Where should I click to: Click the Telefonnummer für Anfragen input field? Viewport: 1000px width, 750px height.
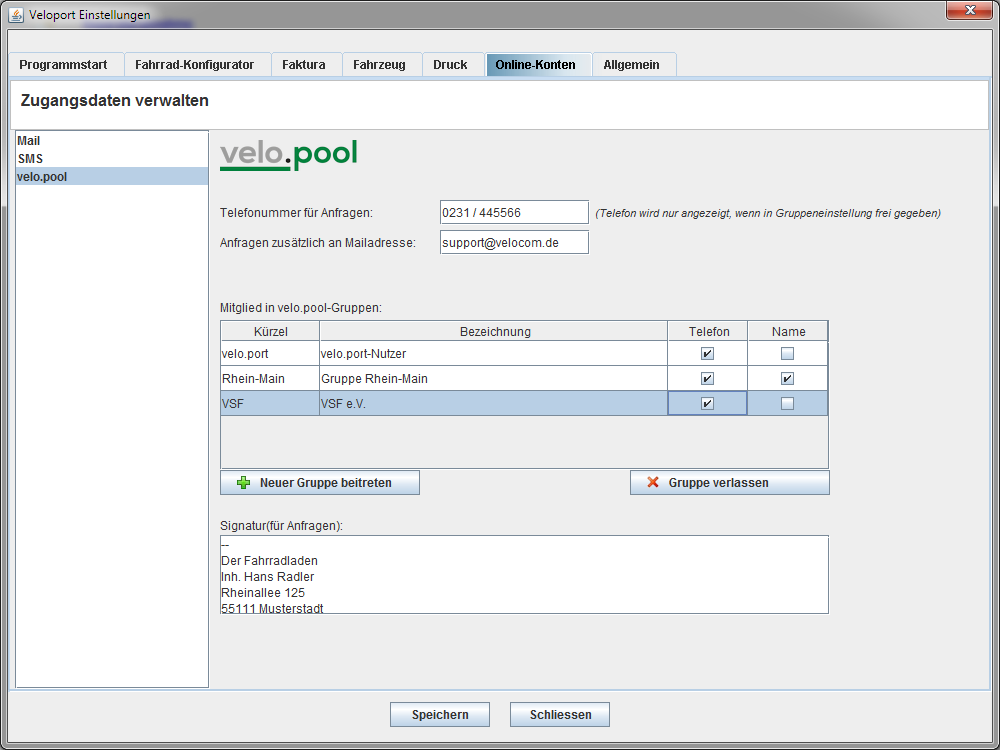click(x=514, y=212)
